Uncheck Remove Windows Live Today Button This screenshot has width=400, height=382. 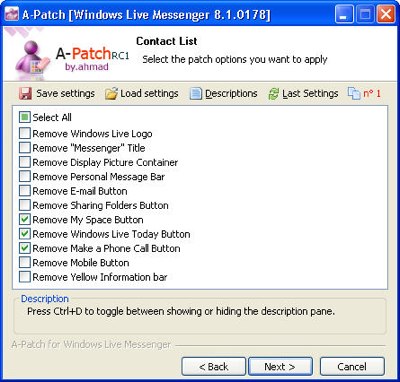(25, 234)
